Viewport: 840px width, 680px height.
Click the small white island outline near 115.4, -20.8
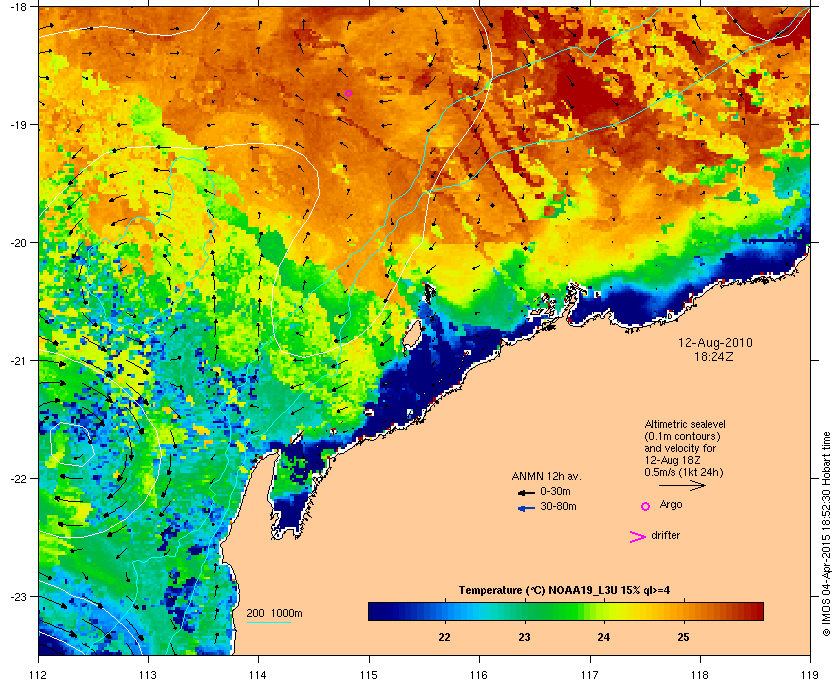click(x=411, y=334)
